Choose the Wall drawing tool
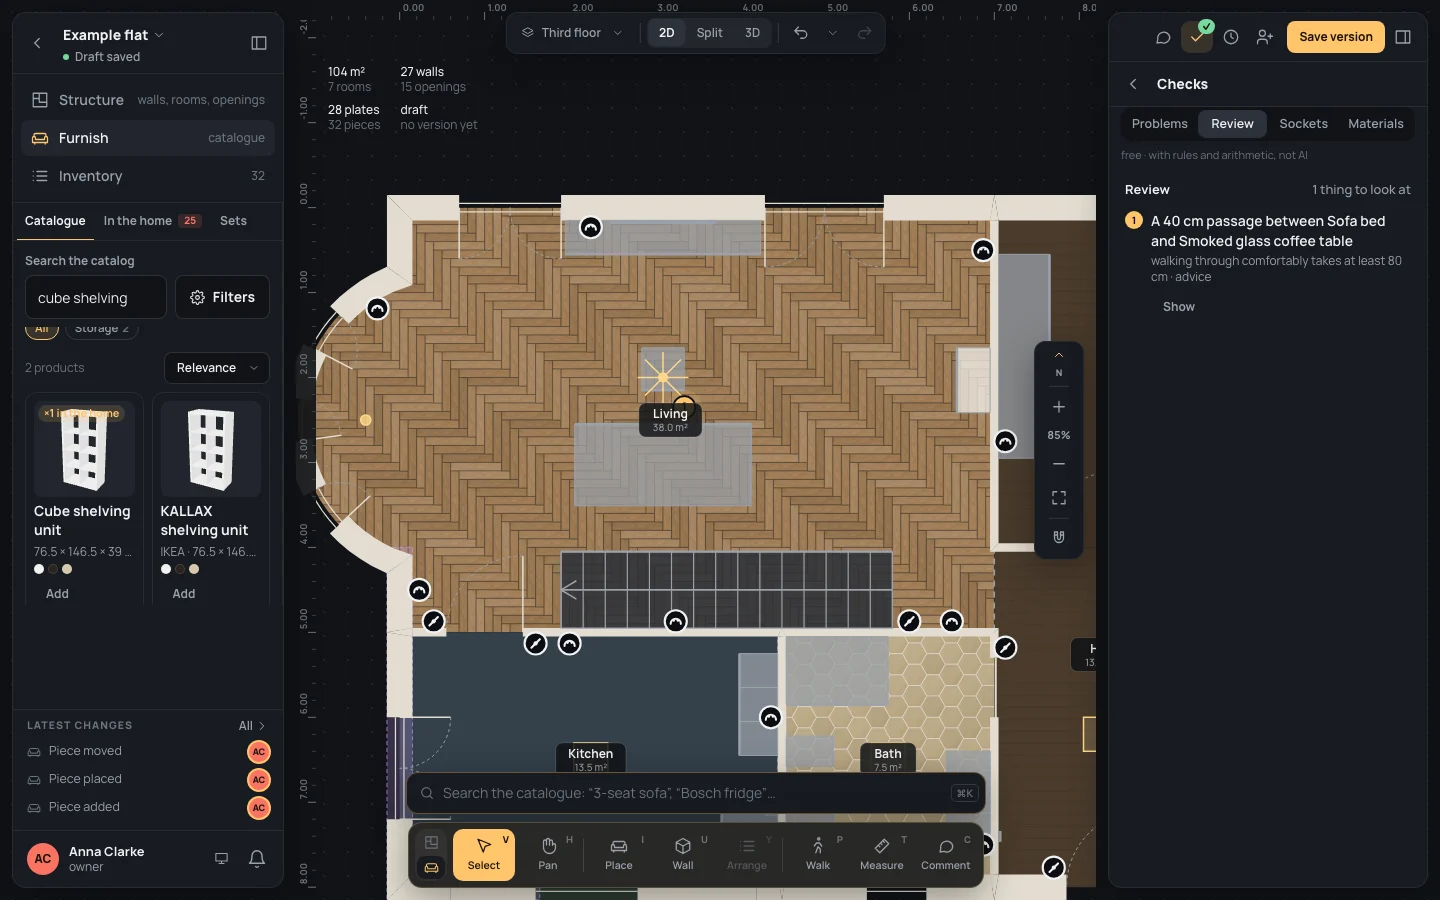Image resolution: width=1440 pixels, height=900 pixels. 683,854
